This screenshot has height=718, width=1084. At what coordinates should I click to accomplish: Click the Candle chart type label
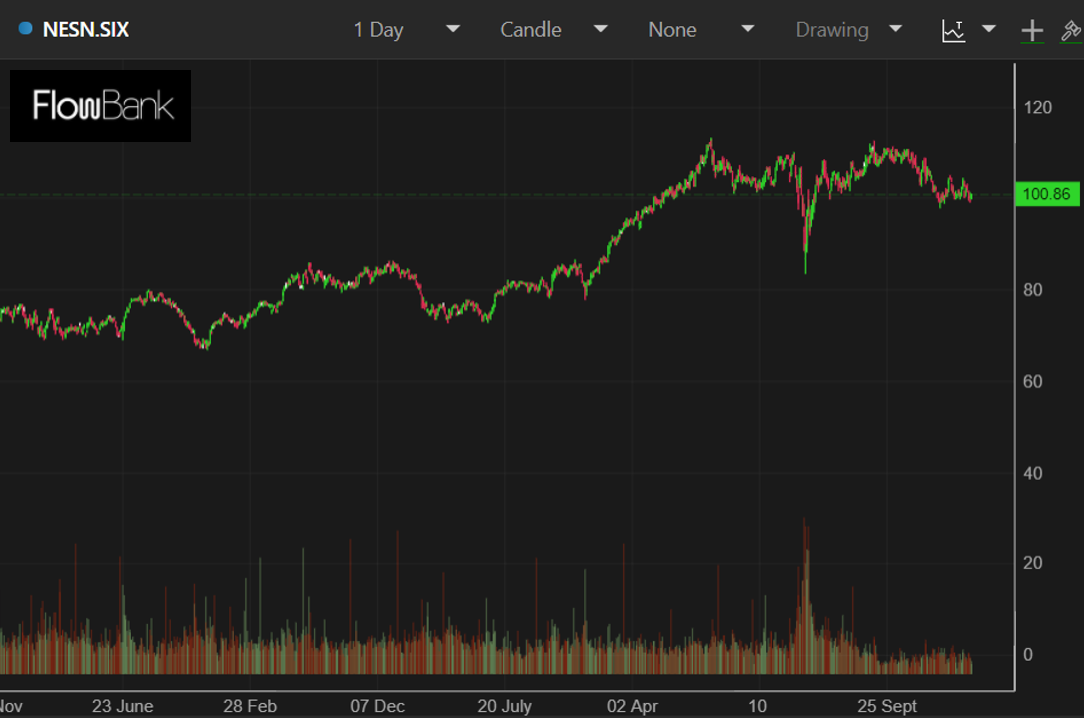tap(530, 30)
